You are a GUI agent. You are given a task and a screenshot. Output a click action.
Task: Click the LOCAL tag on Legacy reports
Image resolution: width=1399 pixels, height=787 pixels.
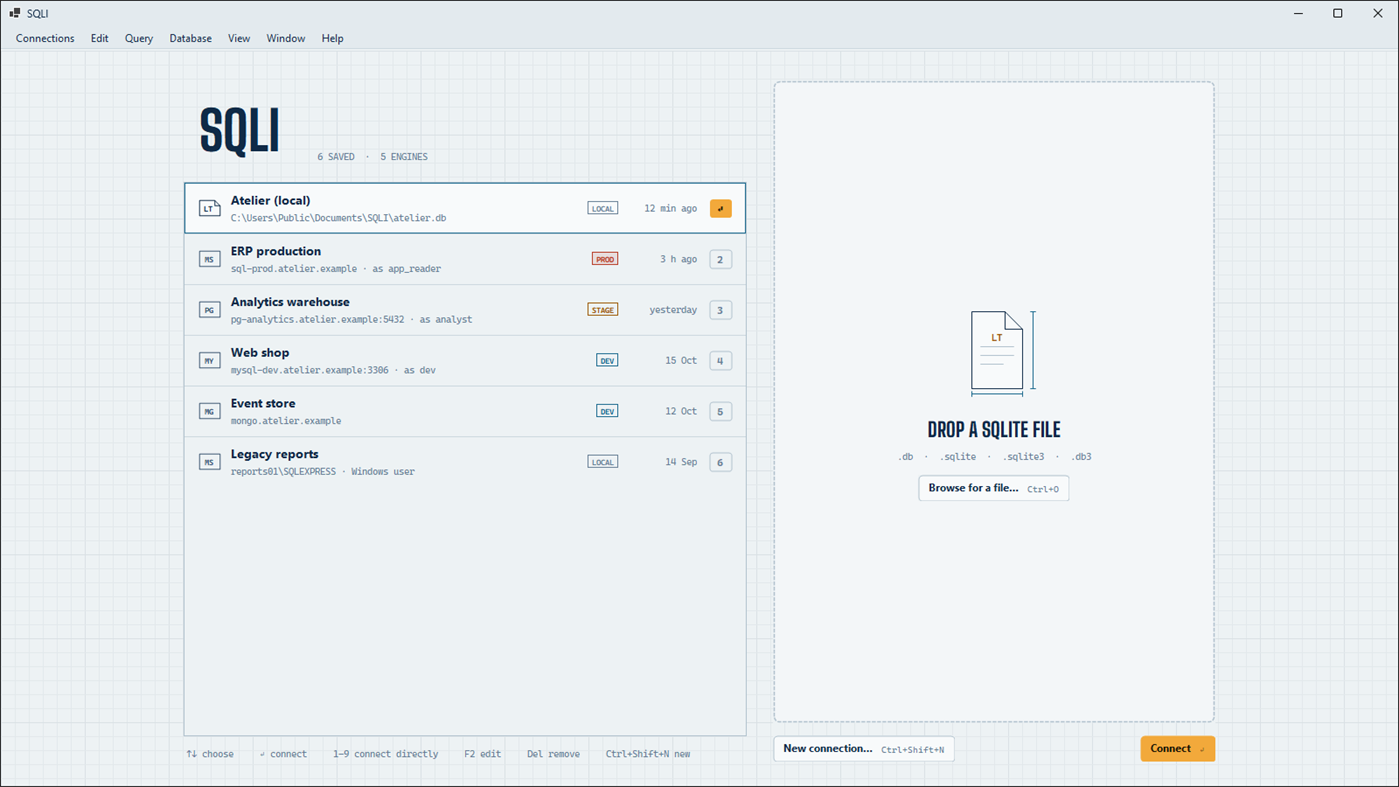coord(603,462)
